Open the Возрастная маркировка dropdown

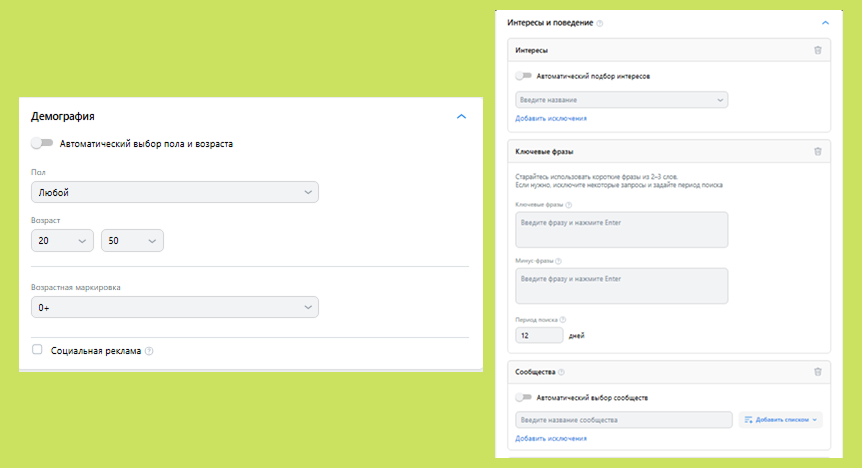174,308
